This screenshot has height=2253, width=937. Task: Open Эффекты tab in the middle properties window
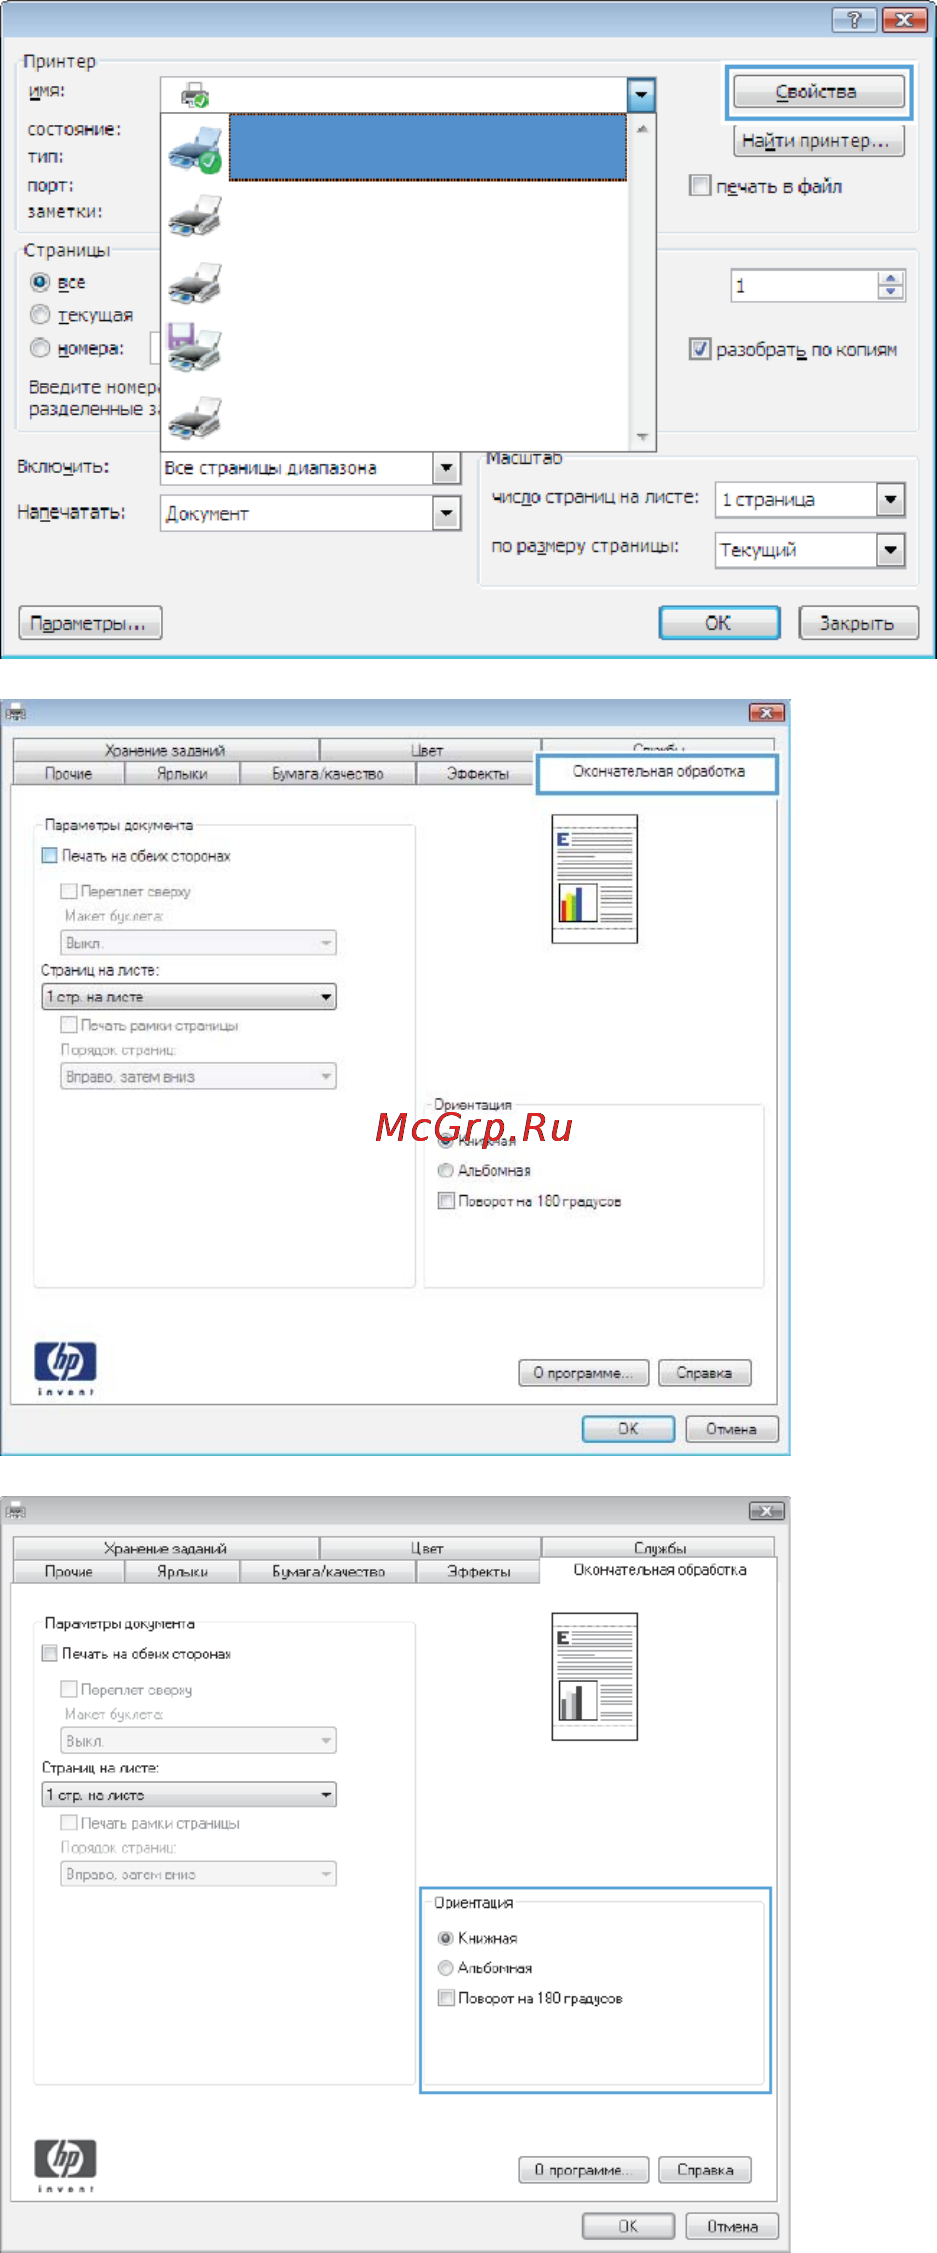click(478, 773)
